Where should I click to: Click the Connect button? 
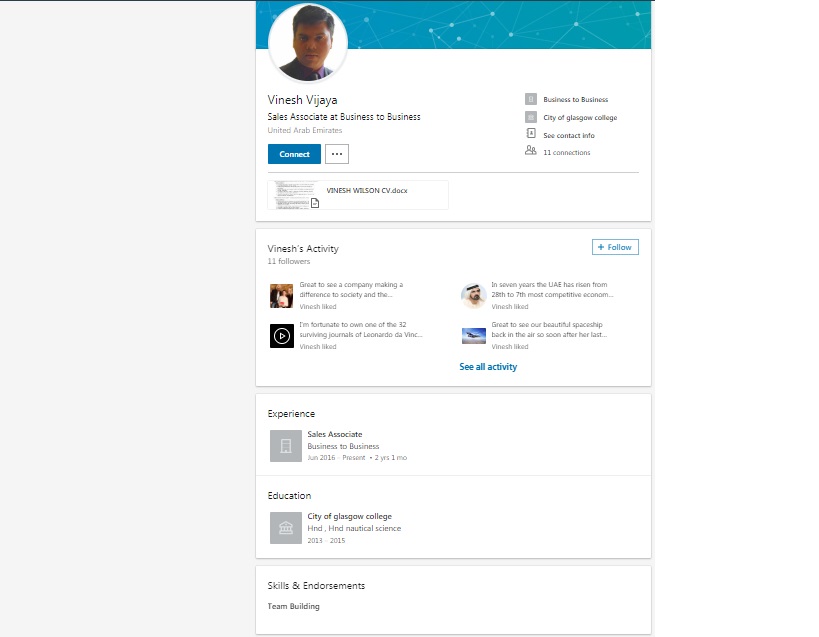pyautogui.click(x=294, y=154)
